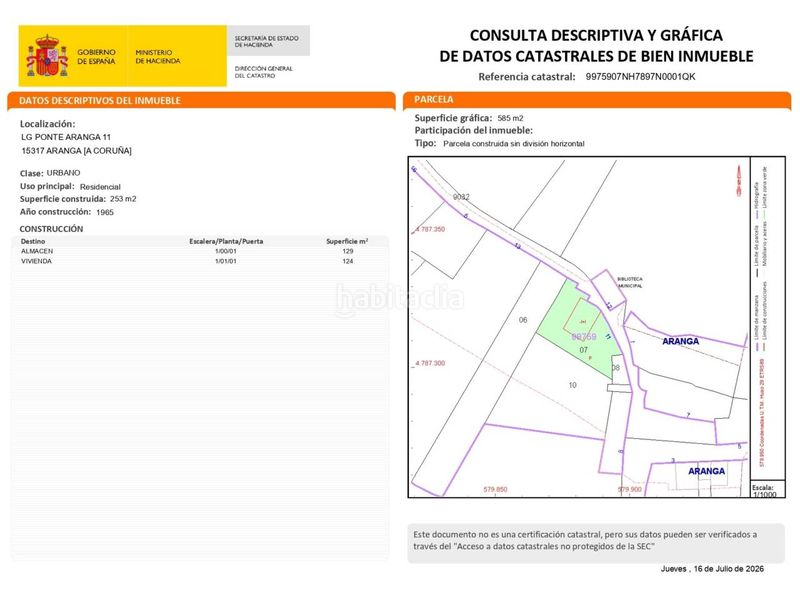This screenshot has width=800, height=600.
Task: Click parcel label '9032' on map
Action: 461,197
